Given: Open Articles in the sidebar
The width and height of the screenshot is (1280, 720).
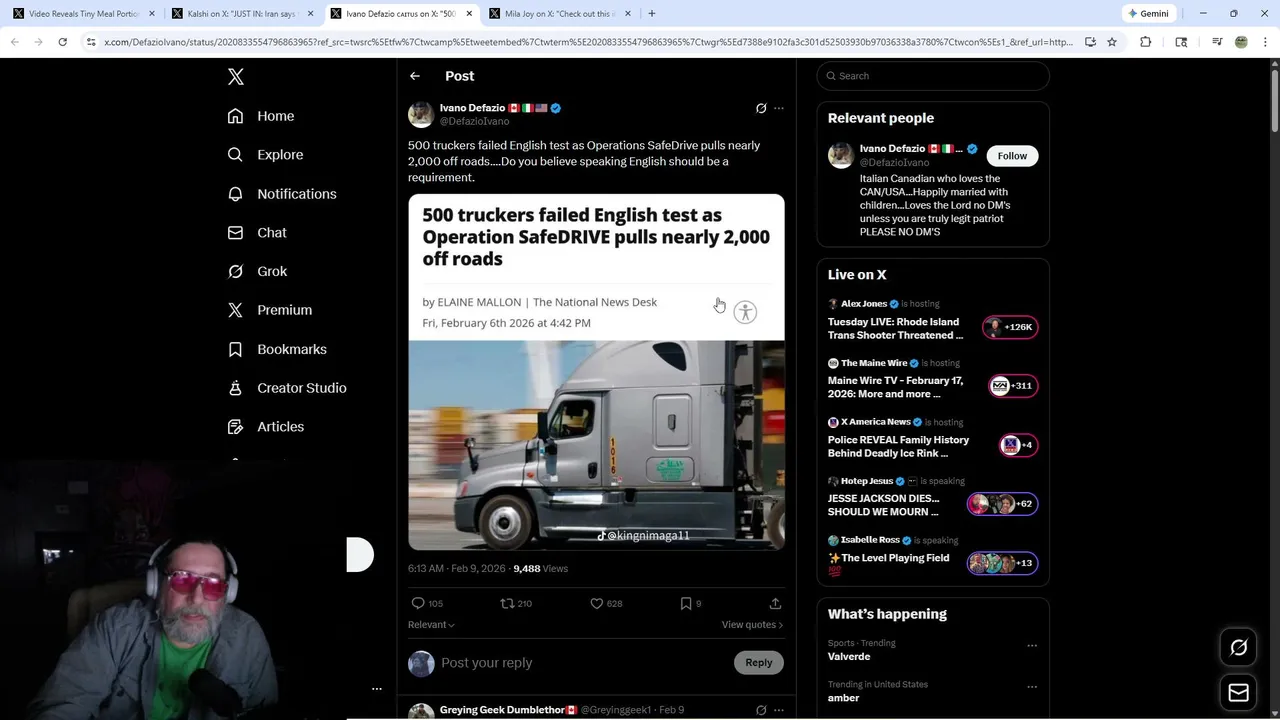Looking at the screenshot, I should pyautogui.click(x=266, y=427).
